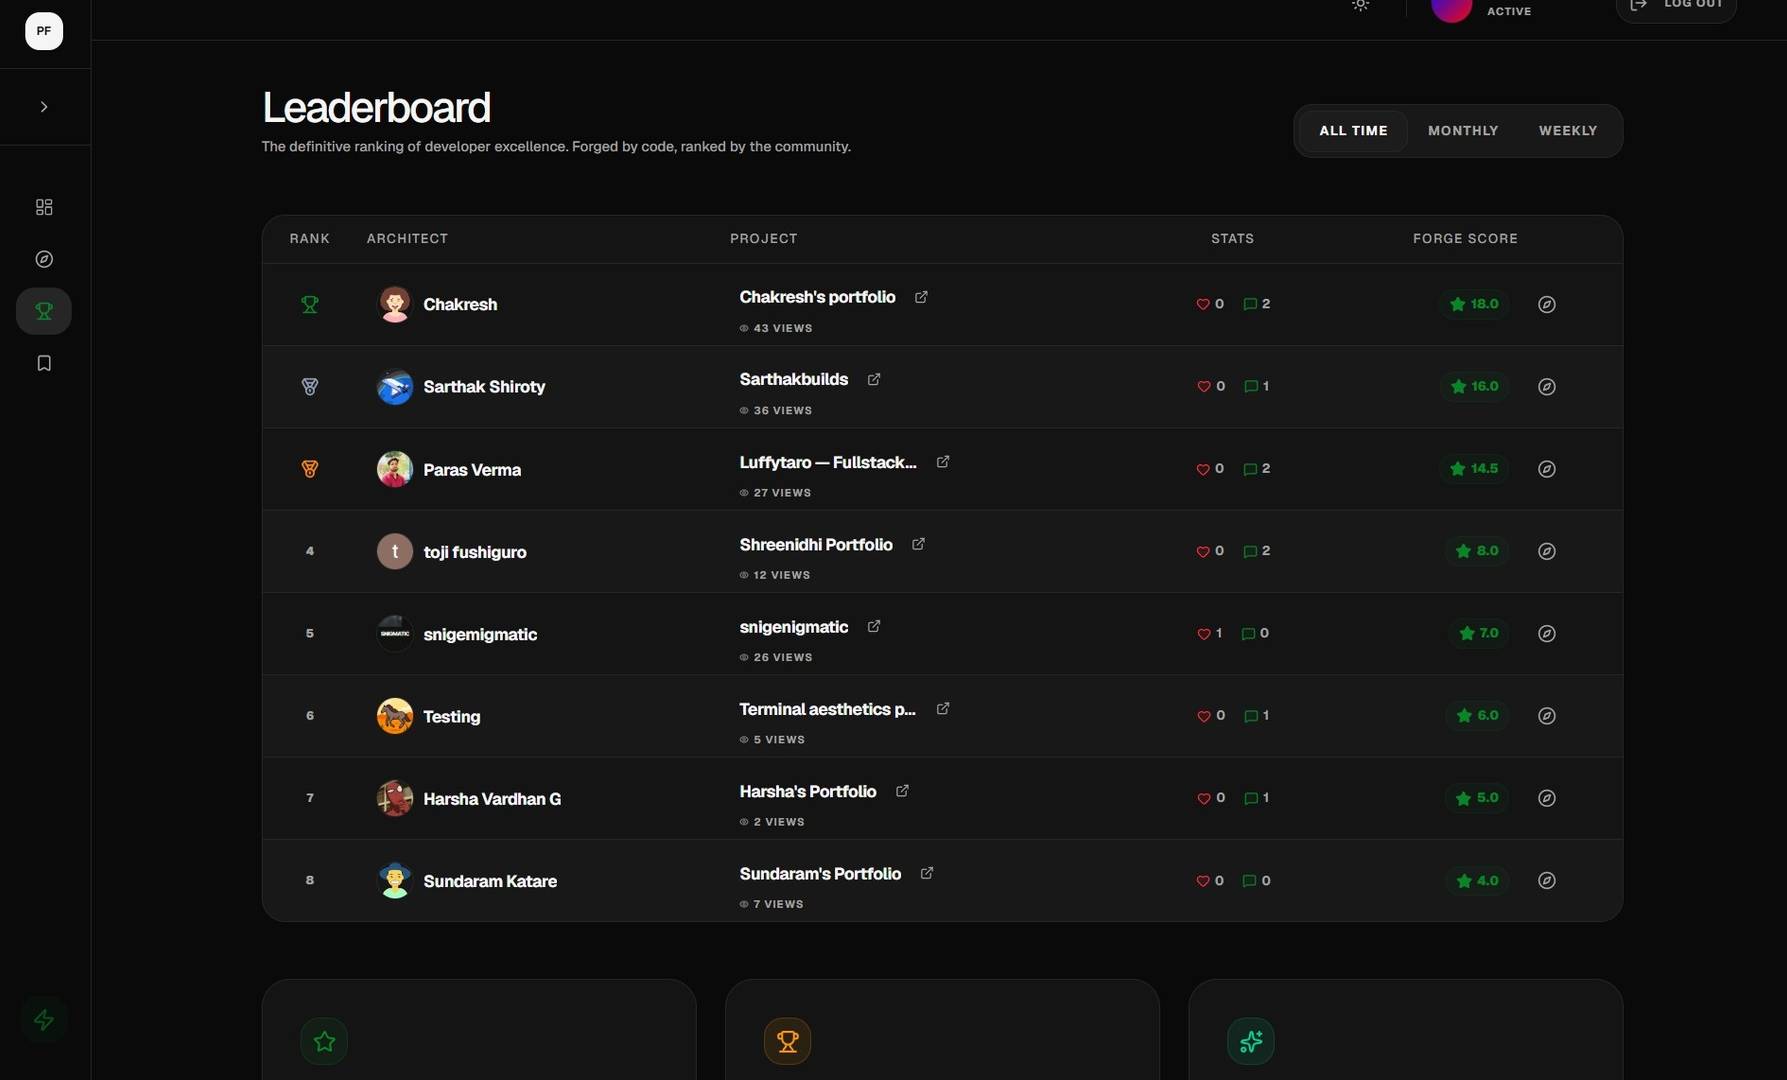Open external link icon beside Sarthakbuilds
Image resolution: width=1787 pixels, height=1080 pixels.
pos(874,379)
